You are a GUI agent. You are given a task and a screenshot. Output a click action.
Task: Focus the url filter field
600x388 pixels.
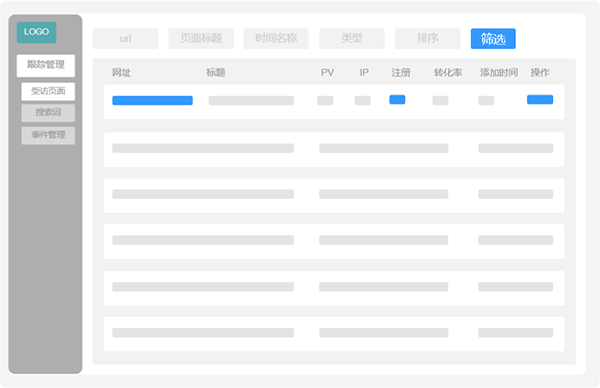[x=125, y=39]
